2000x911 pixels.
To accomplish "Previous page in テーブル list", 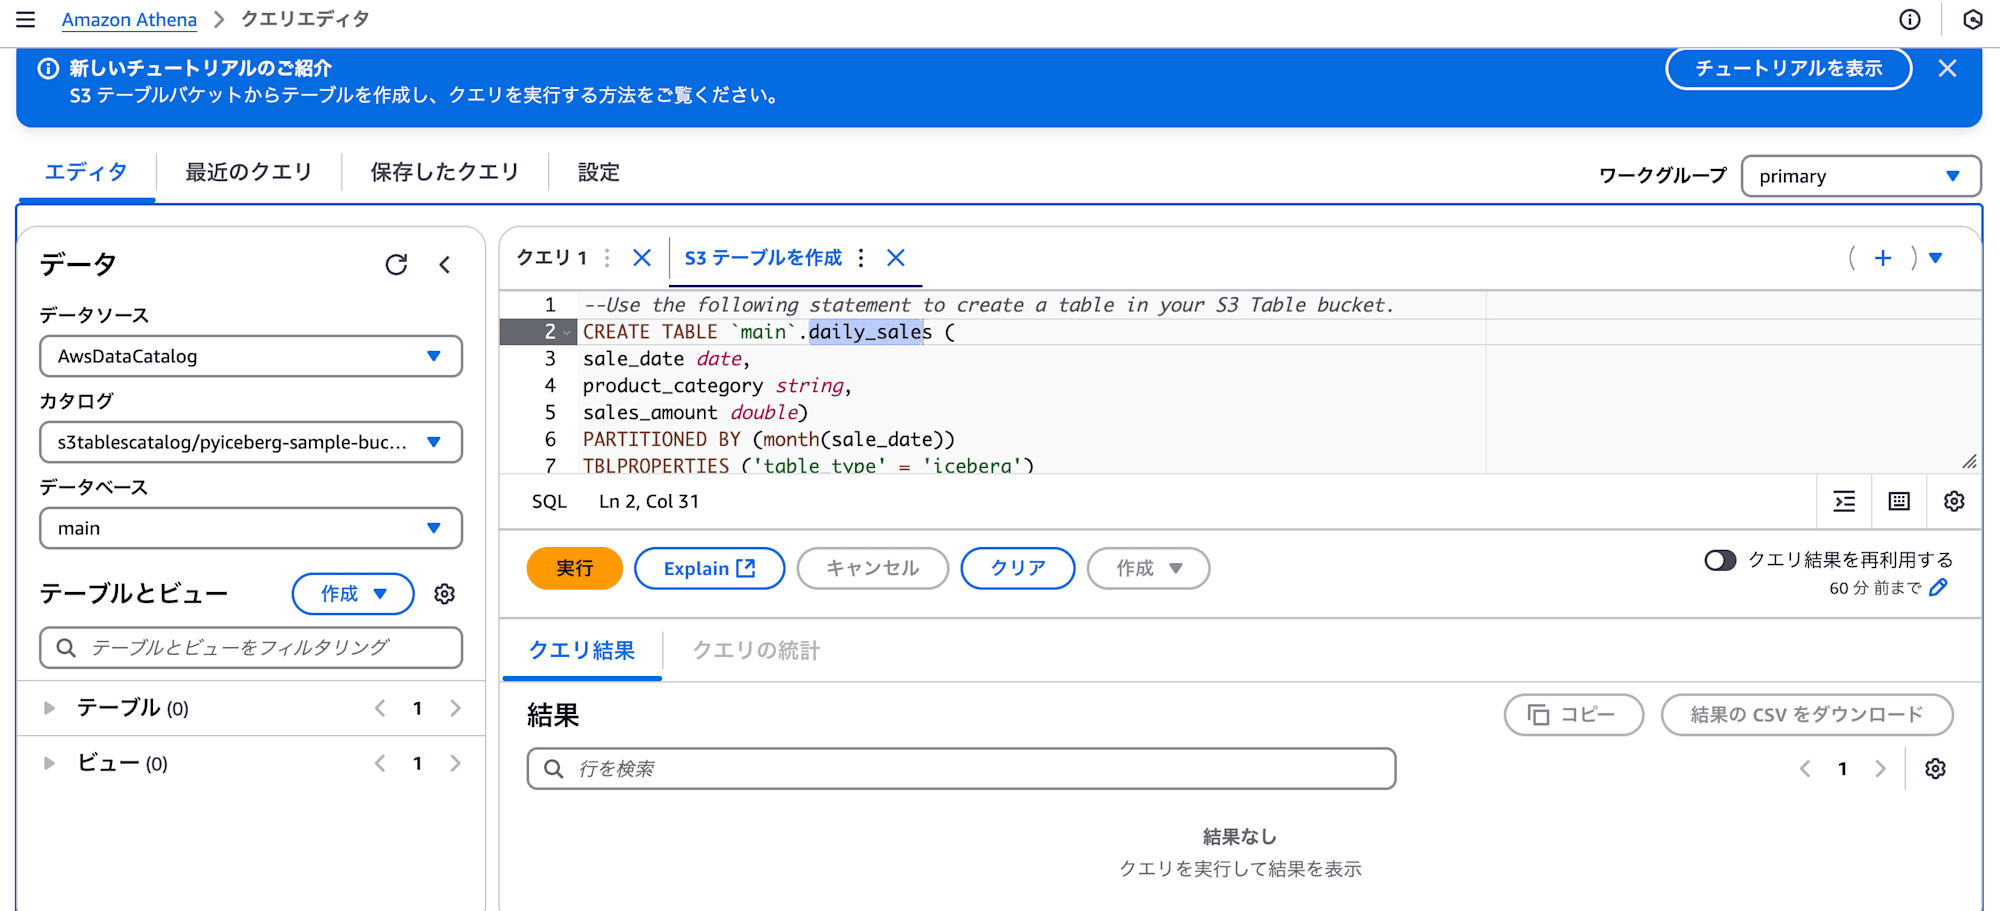I will coord(380,708).
